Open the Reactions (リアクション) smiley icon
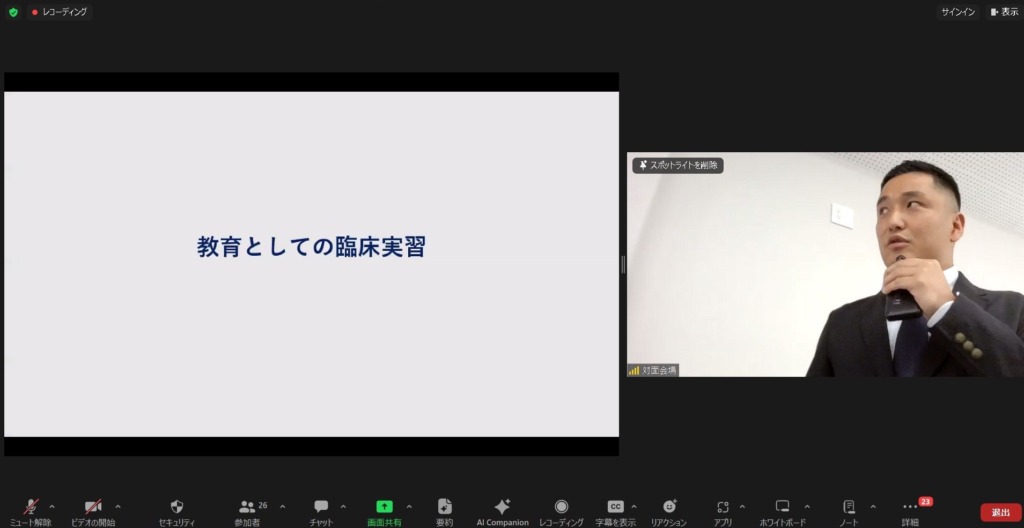This screenshot has width=1024, height=528. (669, 507)
